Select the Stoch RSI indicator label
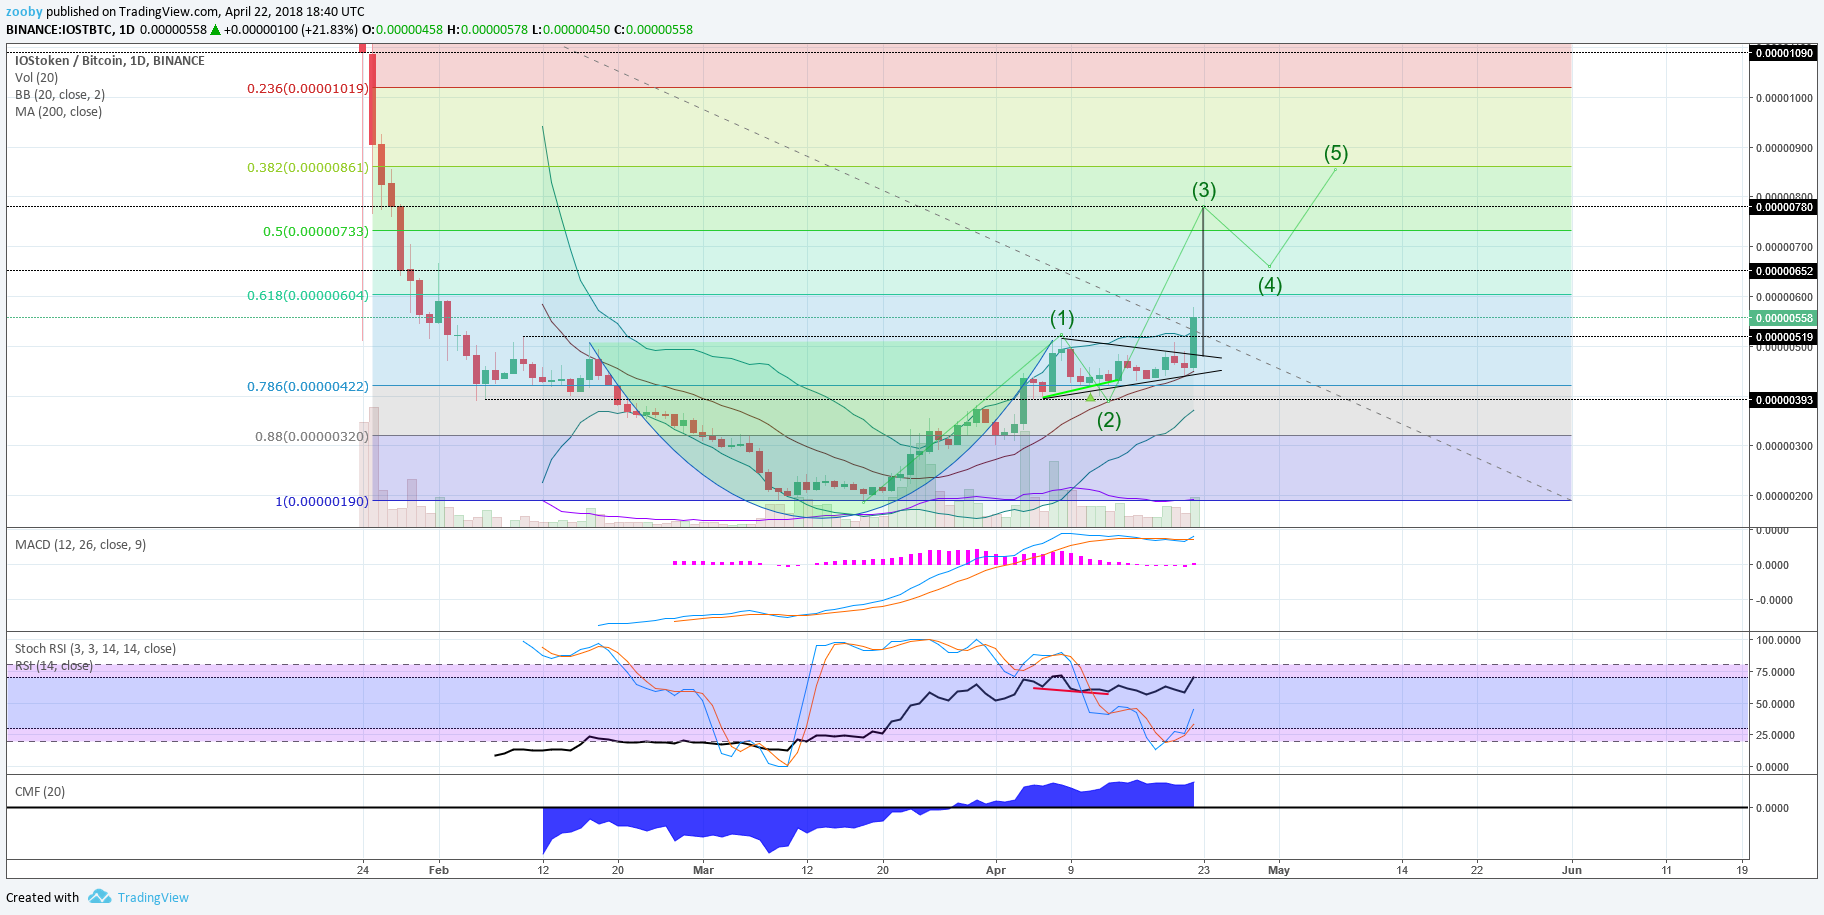Viewport: 1824px width, 915px height. pyautogui.click(x=95, y=649)
